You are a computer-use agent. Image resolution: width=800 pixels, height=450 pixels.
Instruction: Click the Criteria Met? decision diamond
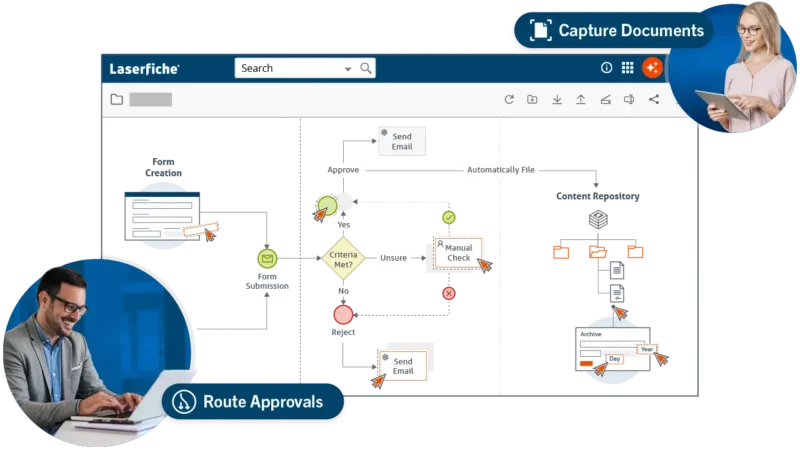pos(342,257)
